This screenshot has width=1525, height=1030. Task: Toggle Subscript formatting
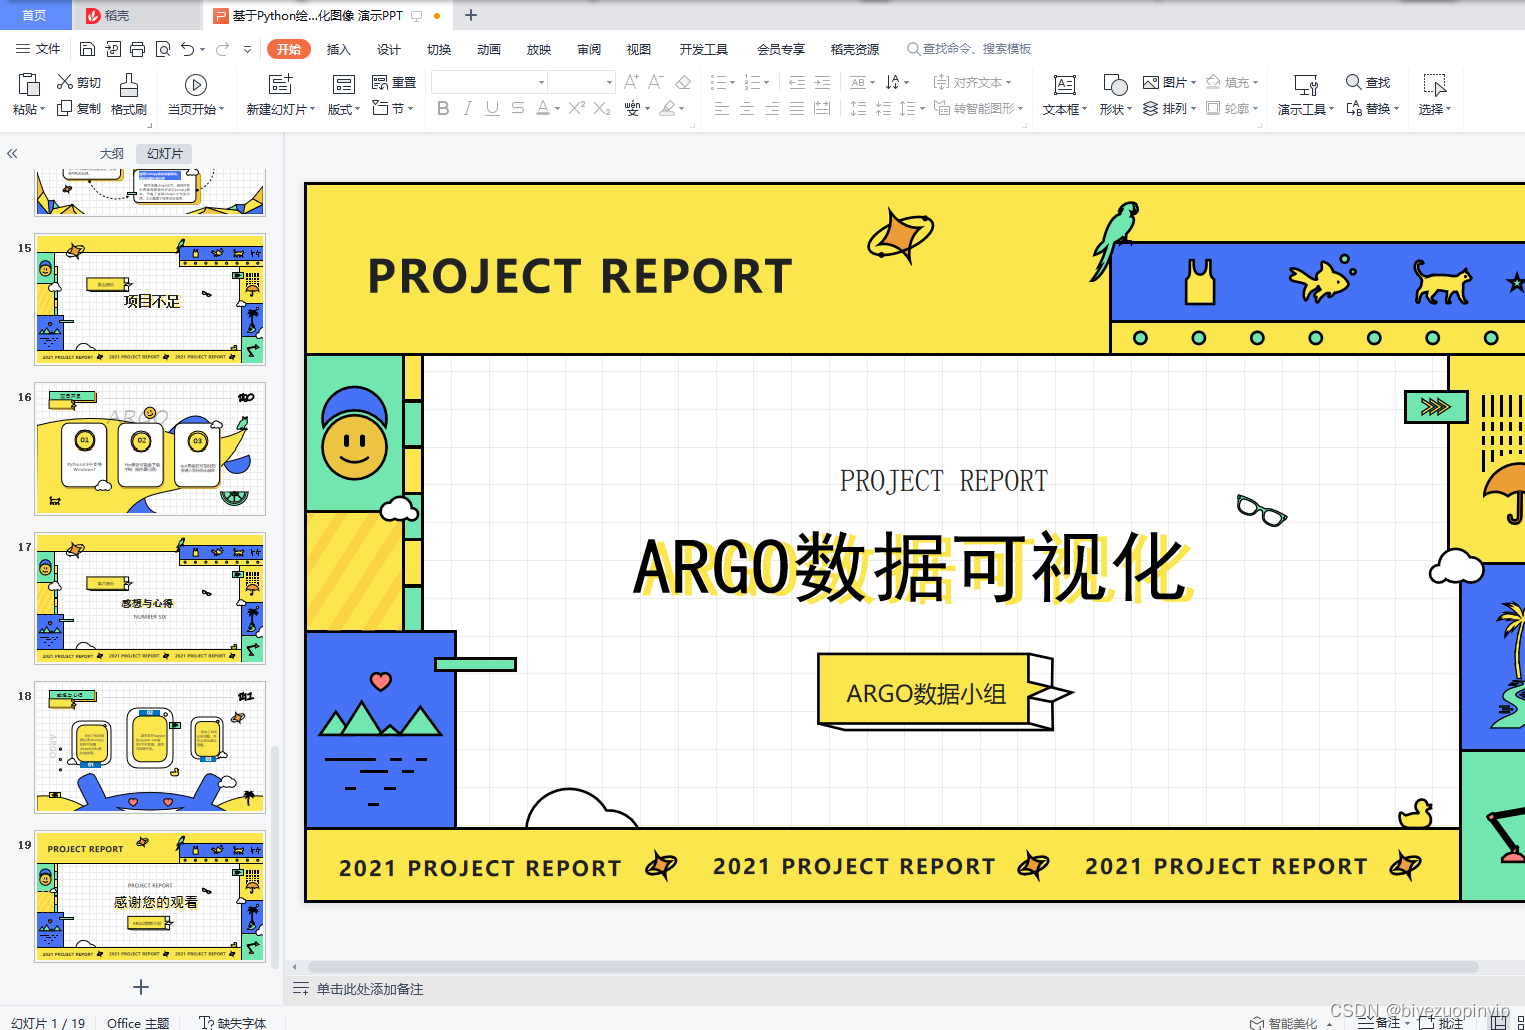coord(602,108)
